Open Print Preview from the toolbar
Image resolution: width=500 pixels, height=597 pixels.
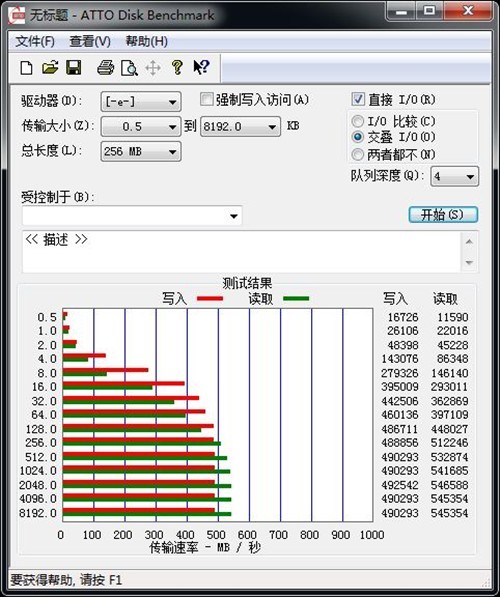(129, 68)
